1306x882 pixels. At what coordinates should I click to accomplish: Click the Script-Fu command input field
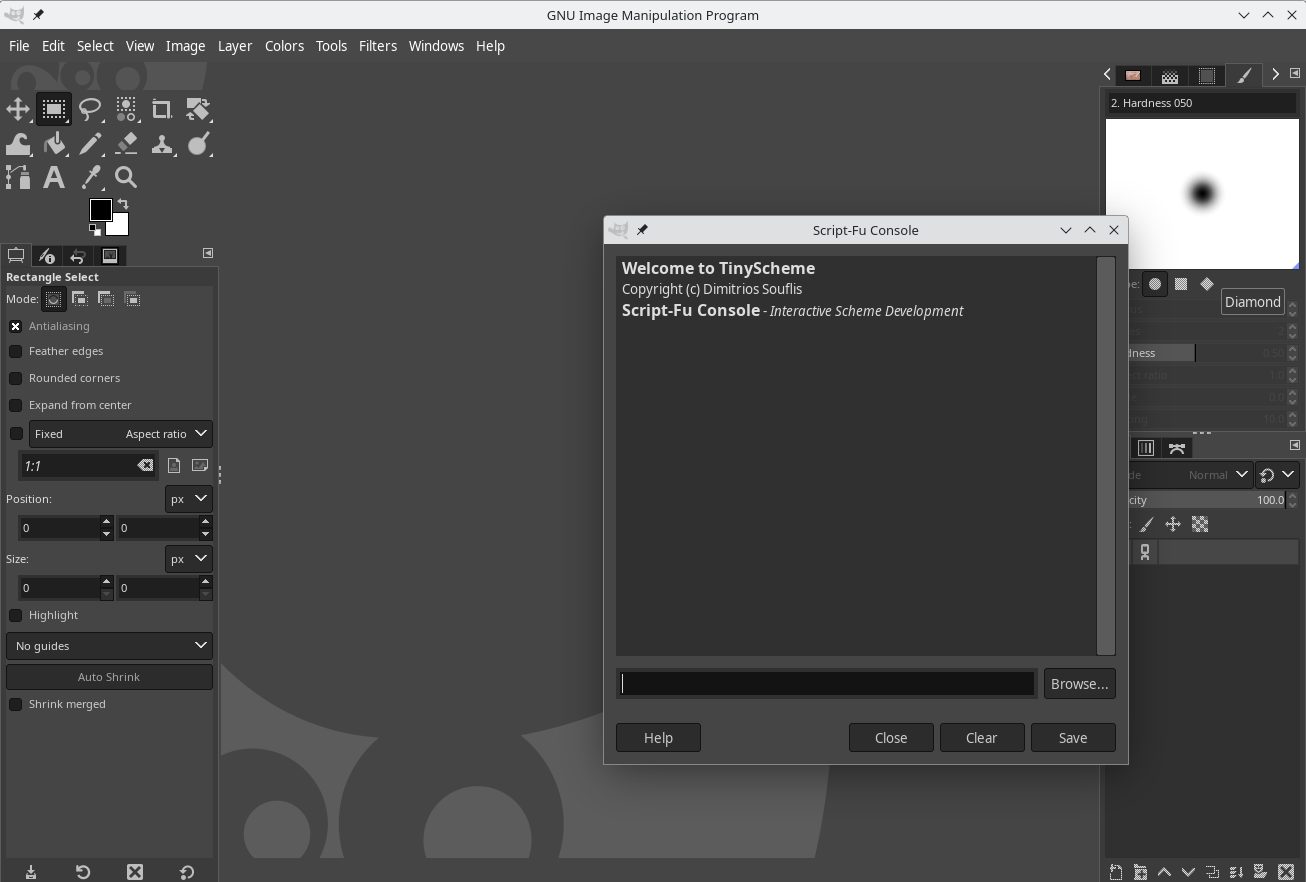tap(827, 684)
